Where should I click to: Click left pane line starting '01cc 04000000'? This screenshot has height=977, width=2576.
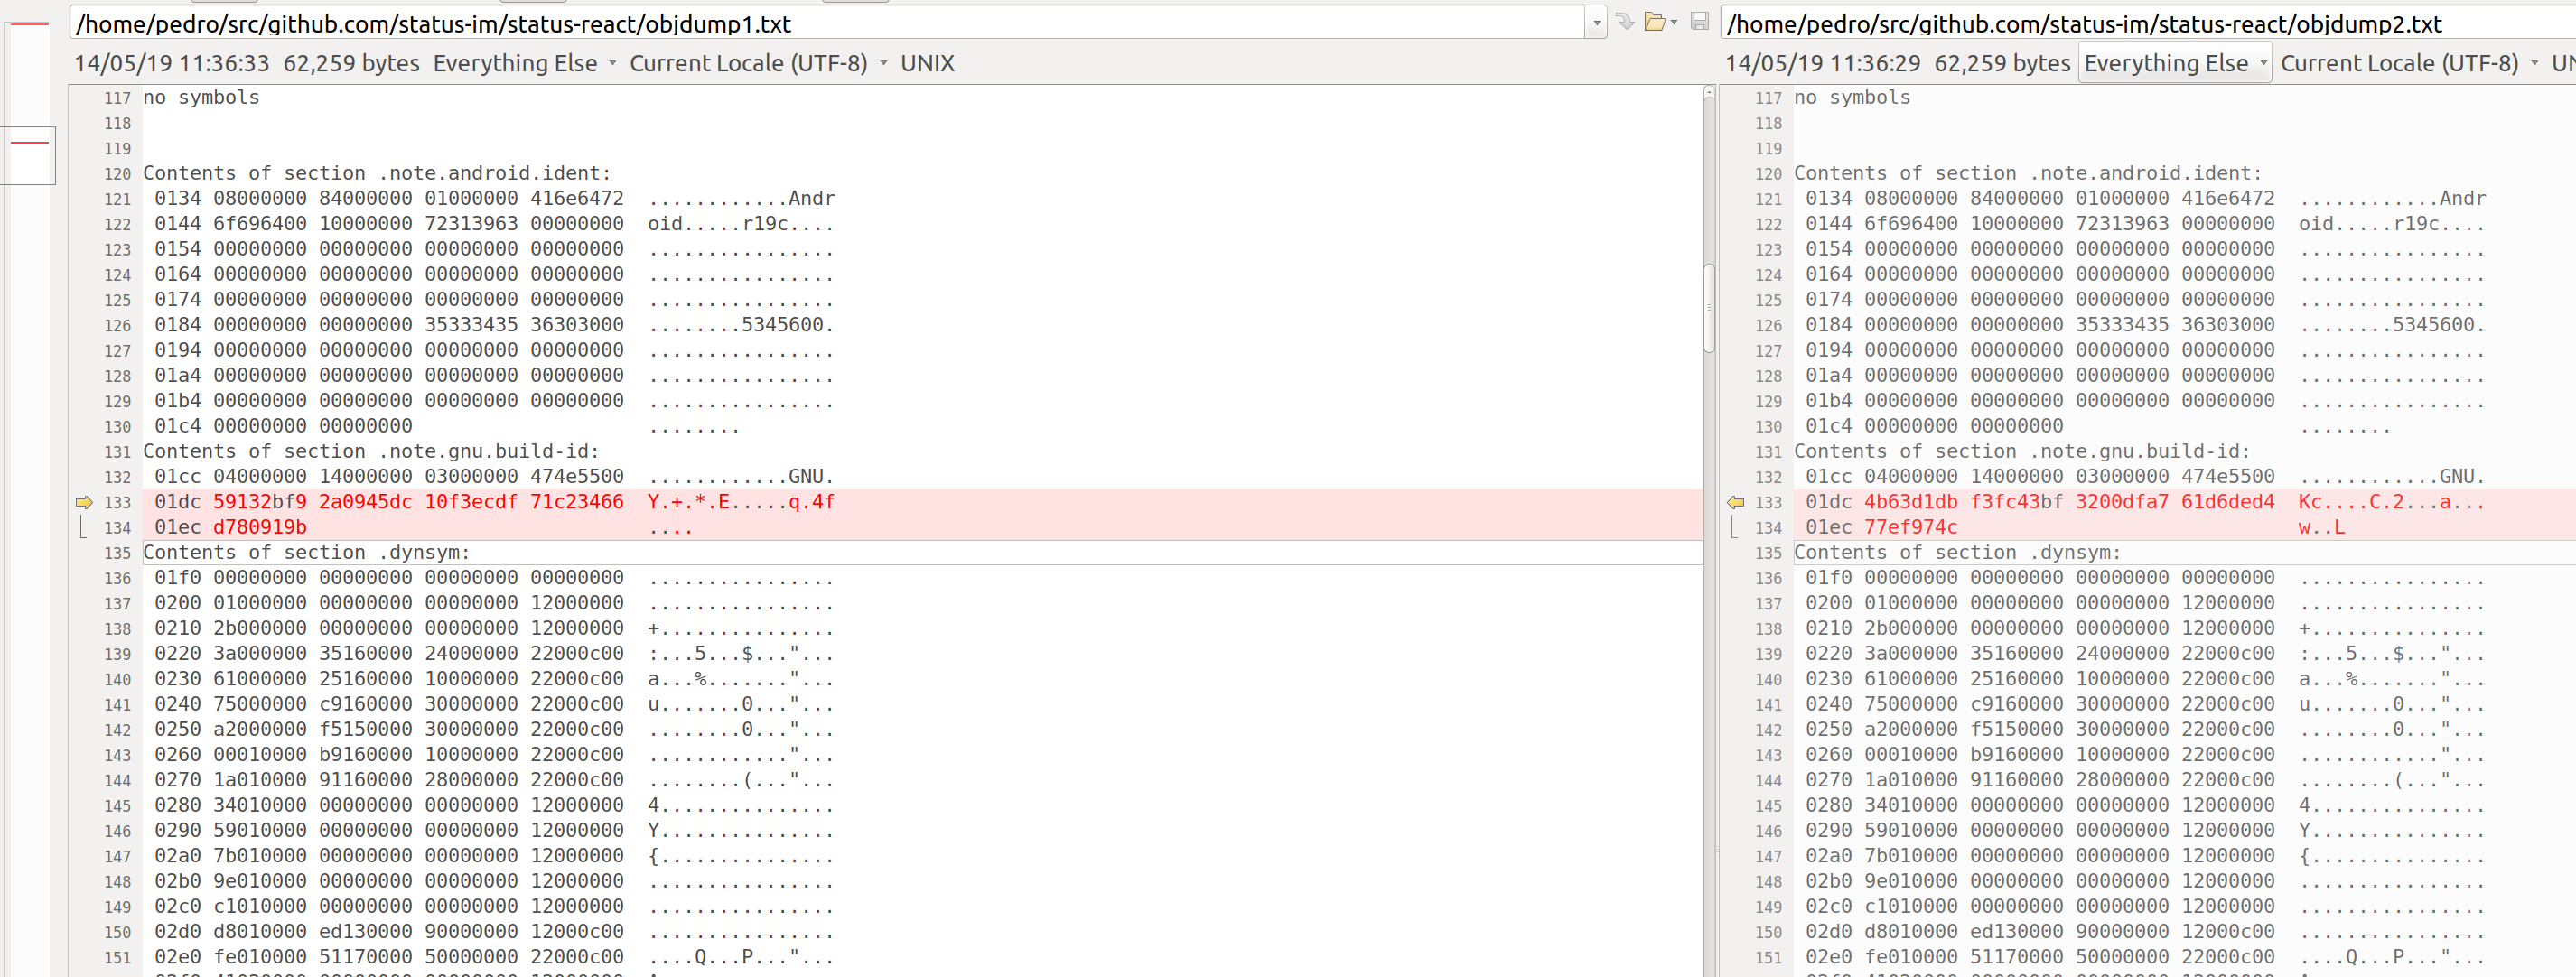pos(494,476)
